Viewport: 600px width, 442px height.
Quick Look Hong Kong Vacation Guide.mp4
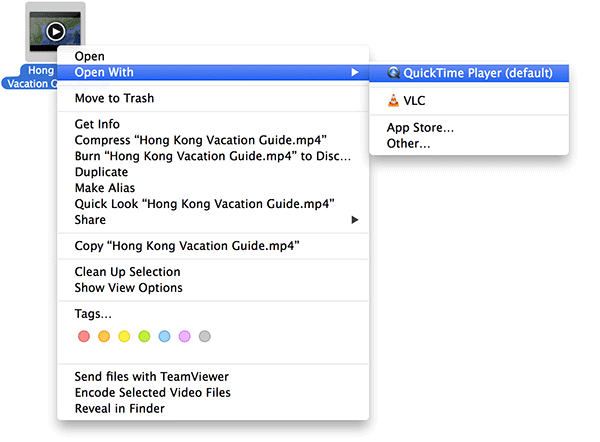pos(213,204)
